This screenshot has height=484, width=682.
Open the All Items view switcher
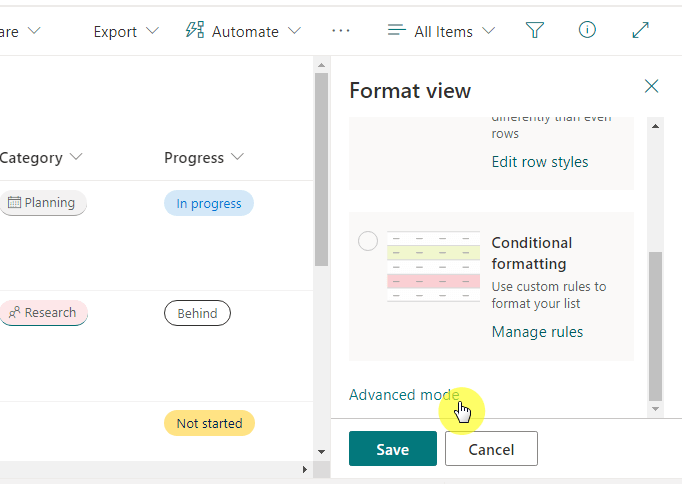(441, 31)
